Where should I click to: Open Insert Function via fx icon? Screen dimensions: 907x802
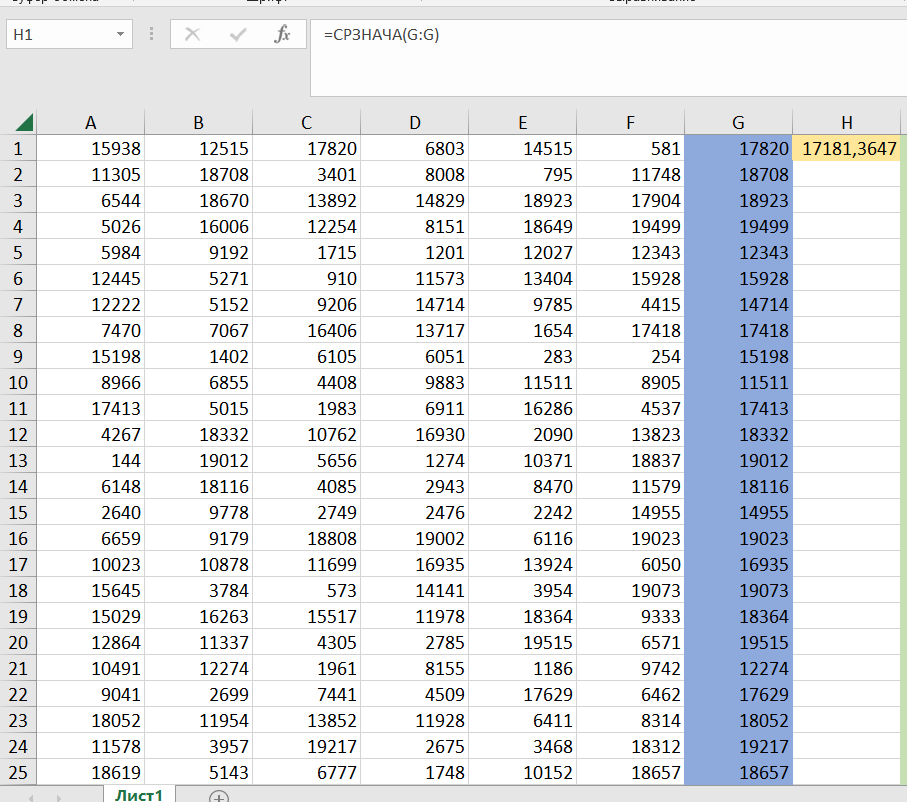282,35
